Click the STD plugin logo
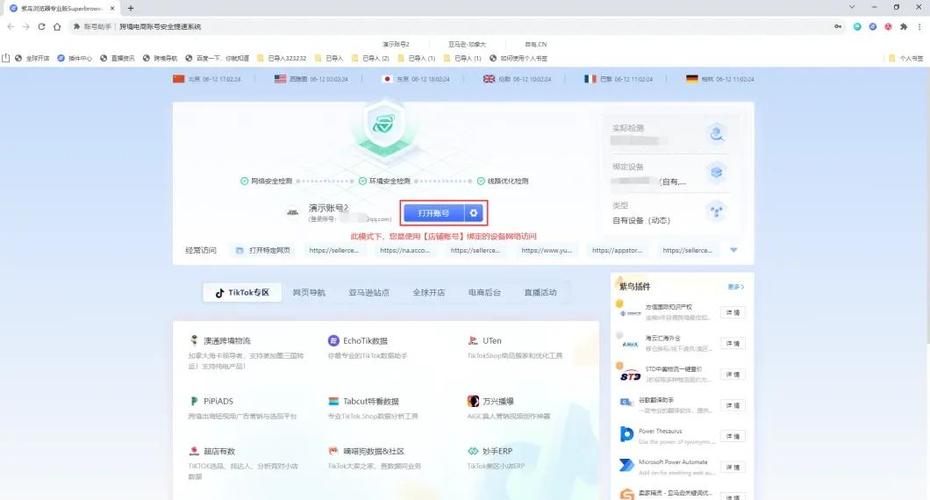 630,376
